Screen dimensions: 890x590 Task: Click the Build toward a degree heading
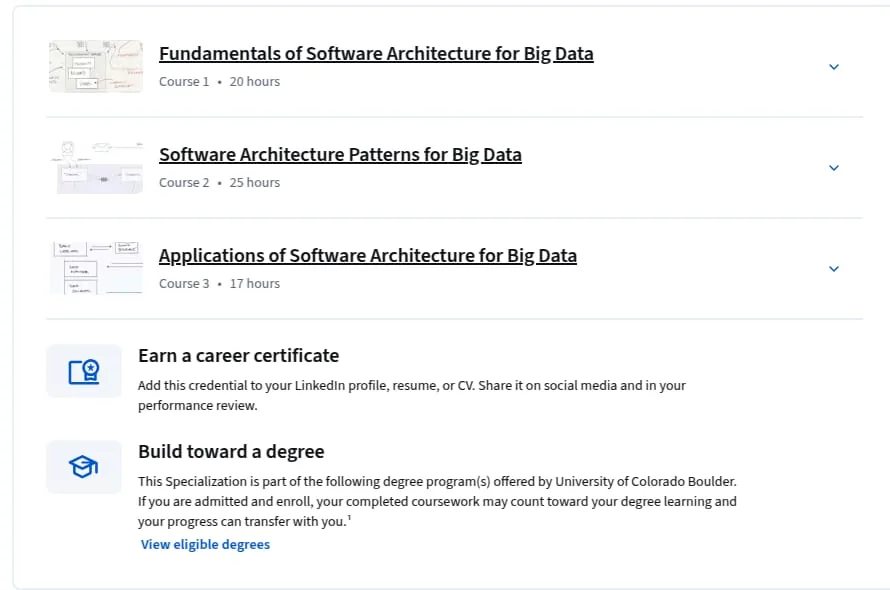[x=231, y=451]
